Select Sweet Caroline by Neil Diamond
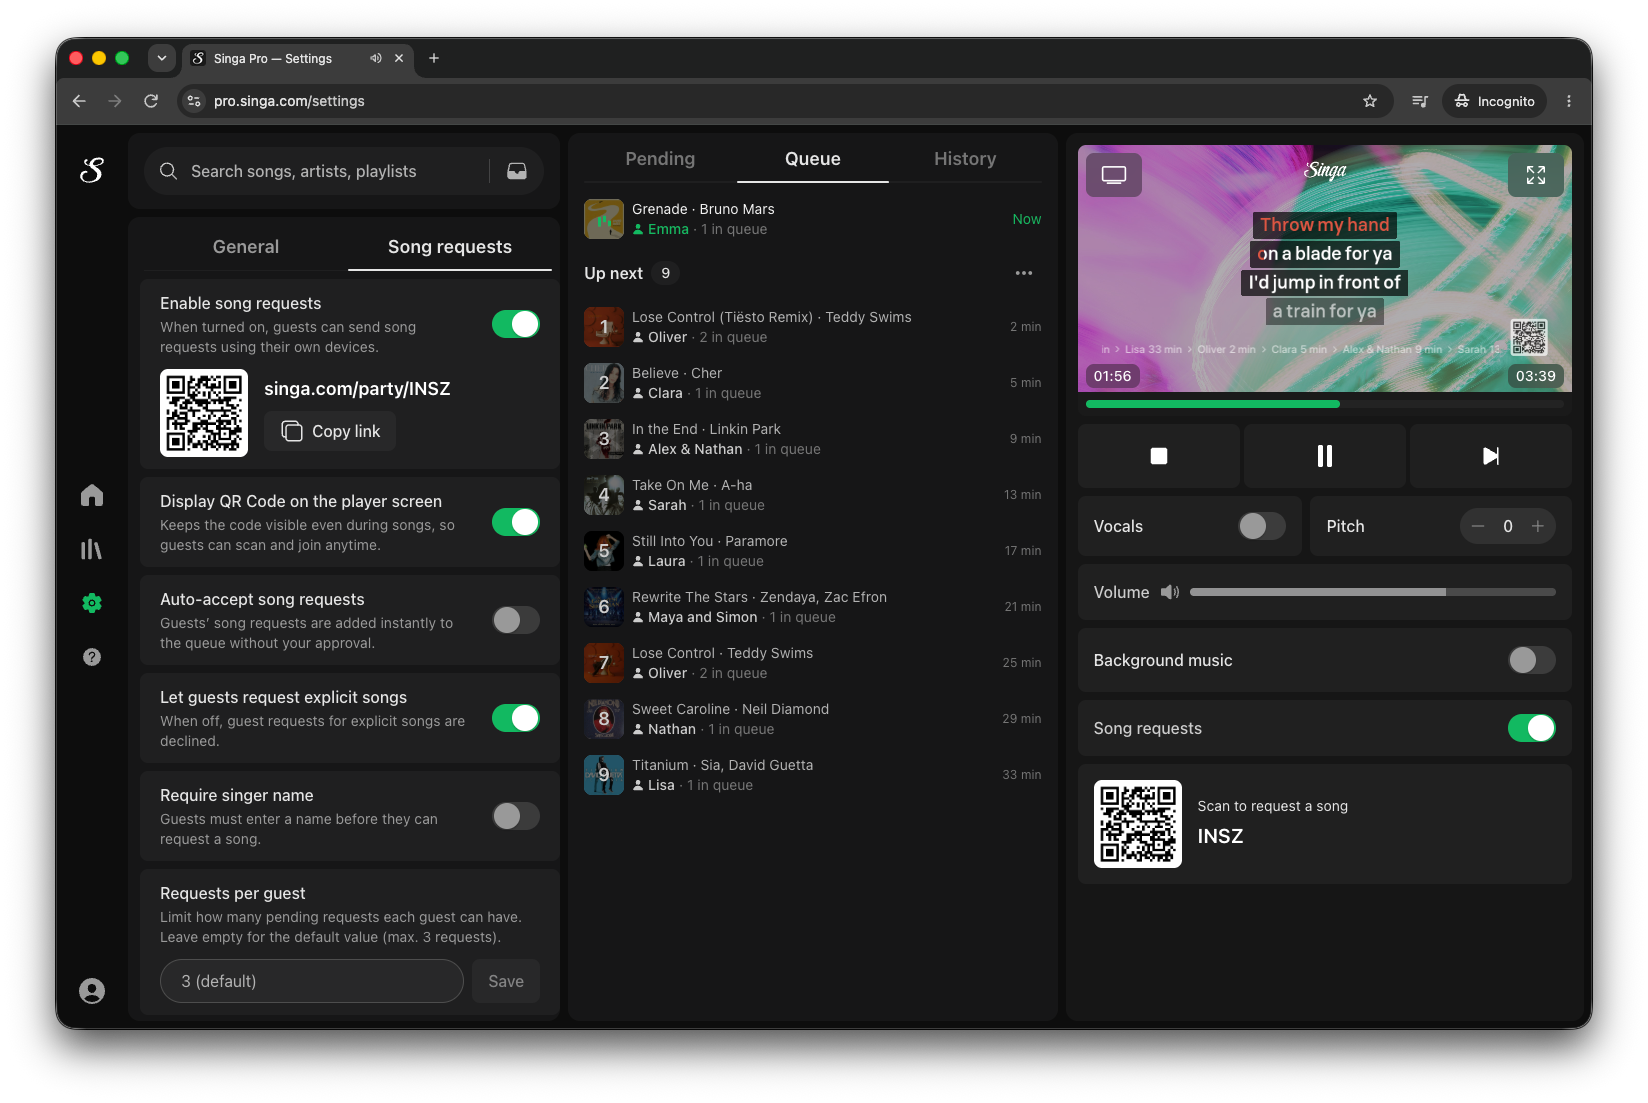This screenshot has height=1103, width=1648. pos(813,719)
